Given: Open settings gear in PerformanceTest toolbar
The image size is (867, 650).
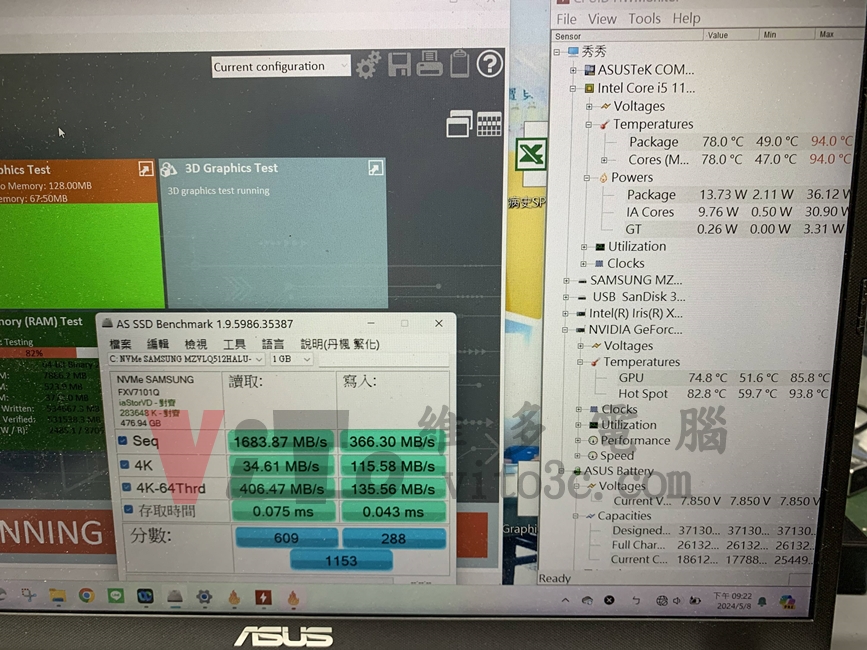Looking at the screenshot, I should [368, 65].
